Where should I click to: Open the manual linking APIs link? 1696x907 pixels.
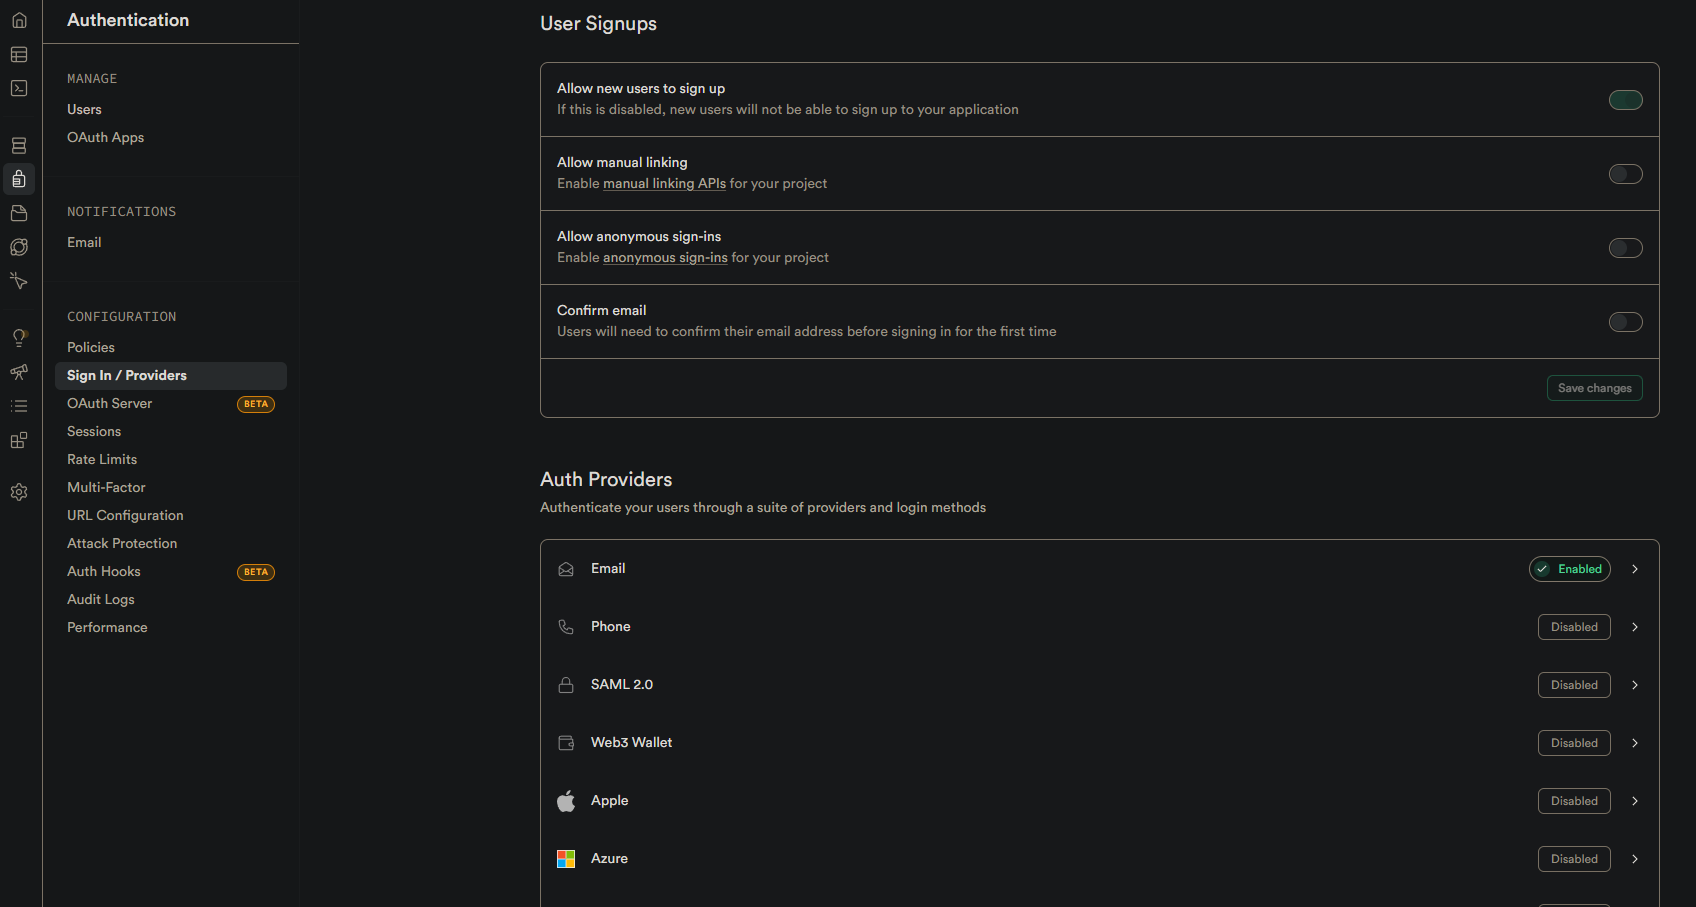pyautogui.click(x=664, y=184)
